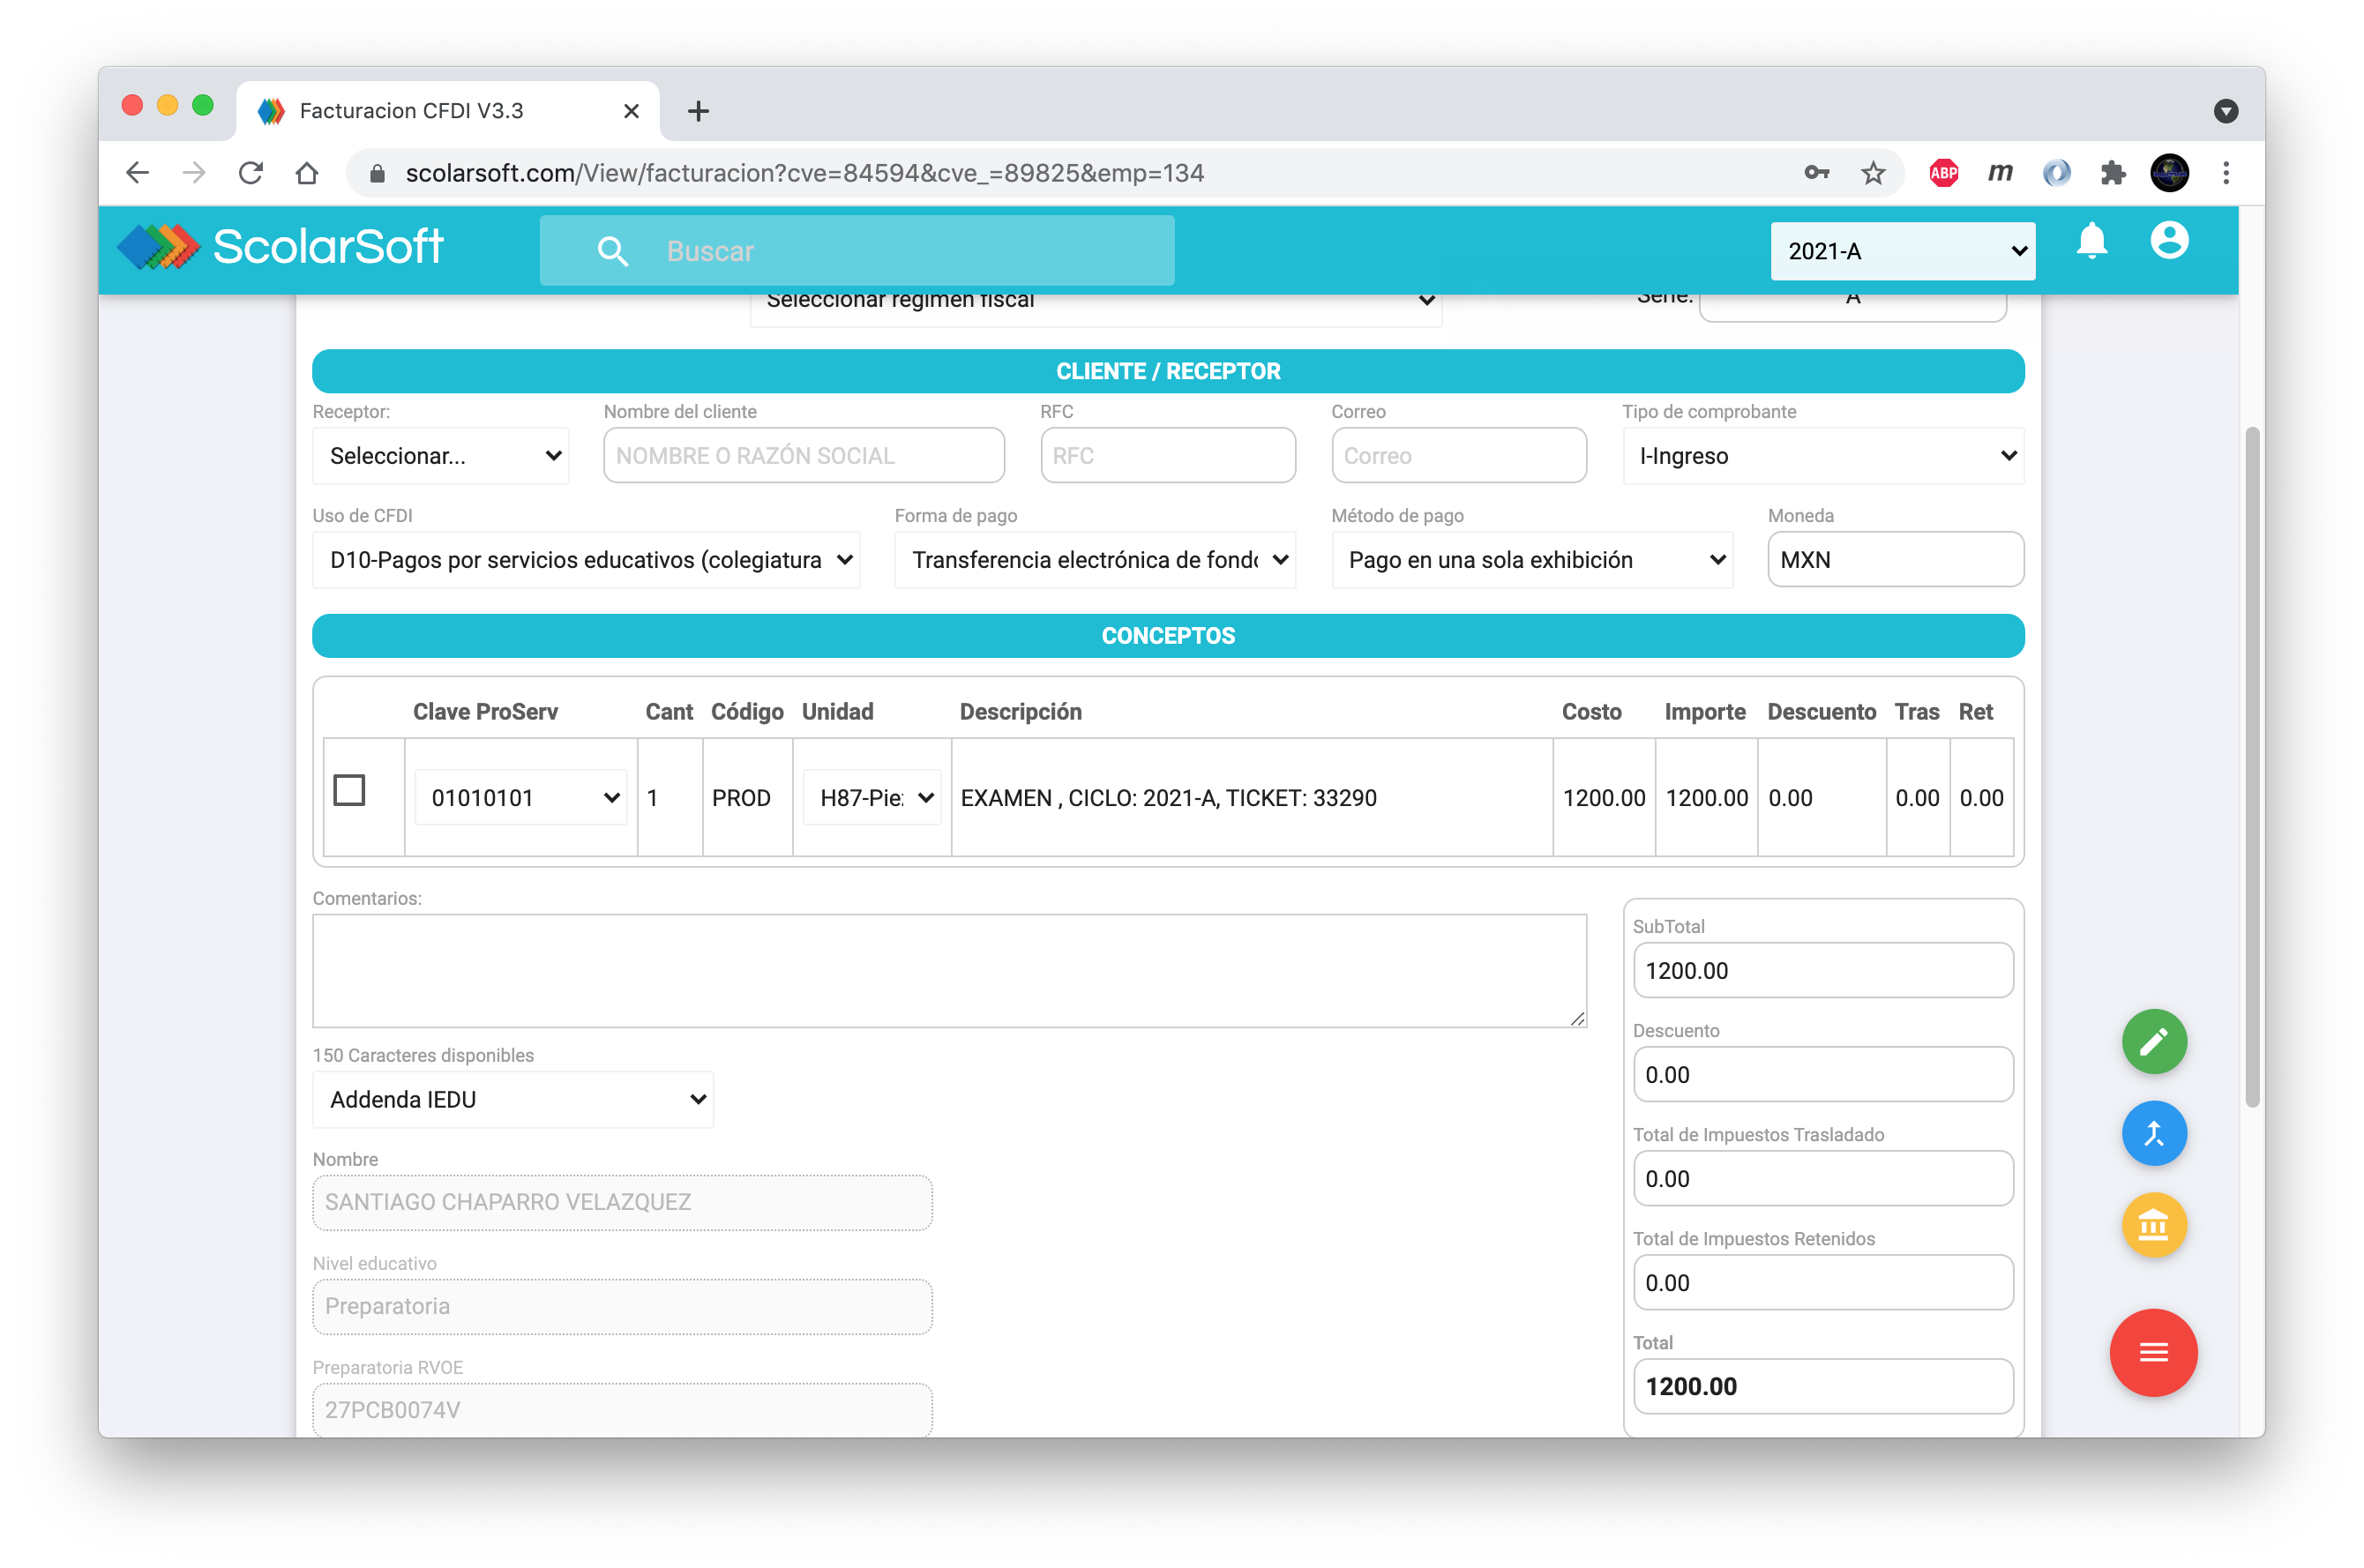Open the AdBlock Plus extension icon

(1943, 173)
